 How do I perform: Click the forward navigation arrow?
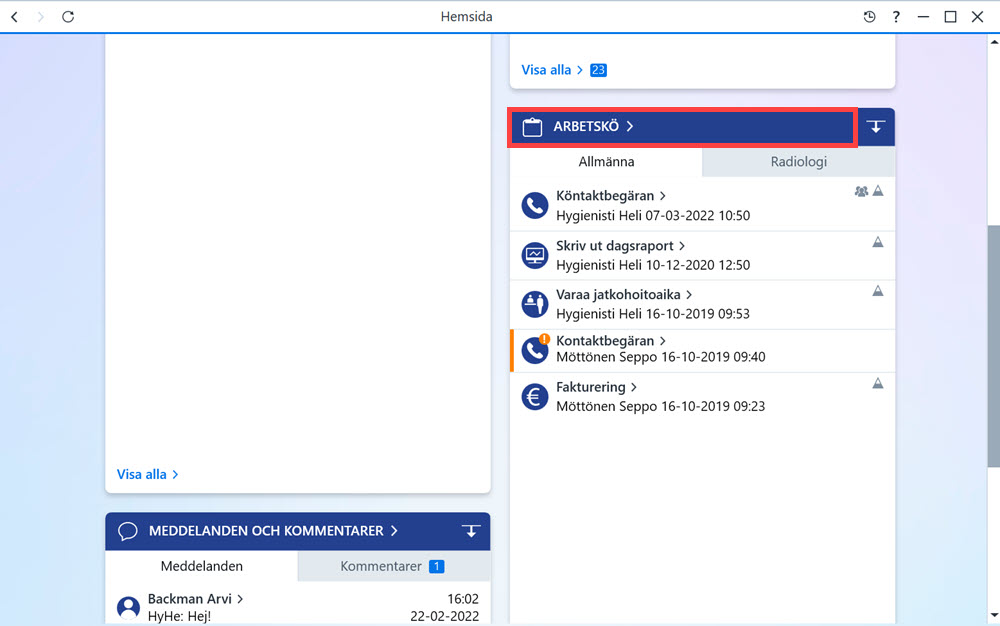point(40,17)
